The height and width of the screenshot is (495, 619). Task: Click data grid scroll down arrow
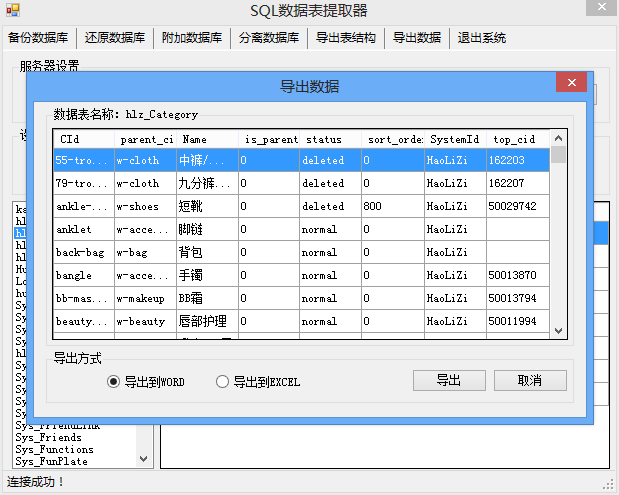tap(558, 331)
